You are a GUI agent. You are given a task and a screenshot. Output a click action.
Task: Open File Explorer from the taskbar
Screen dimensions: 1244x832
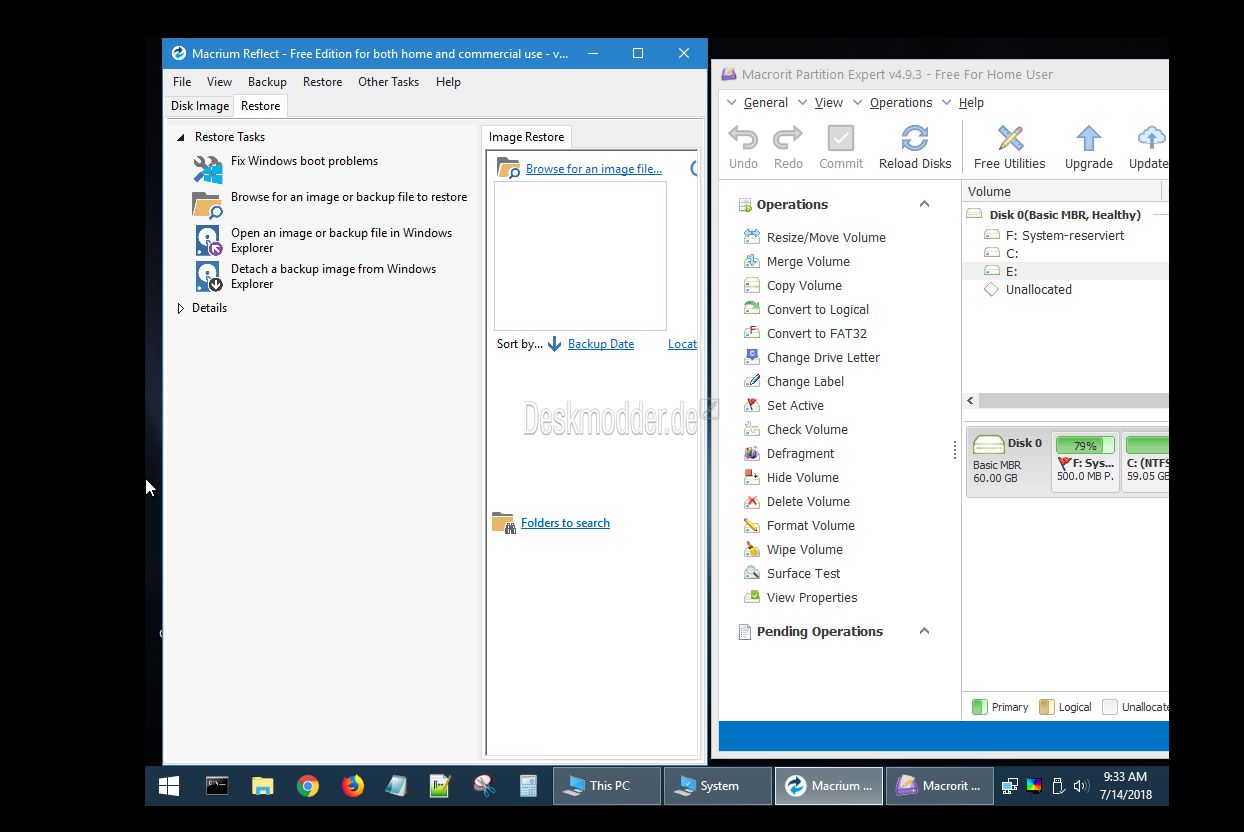tap(262, 786)
